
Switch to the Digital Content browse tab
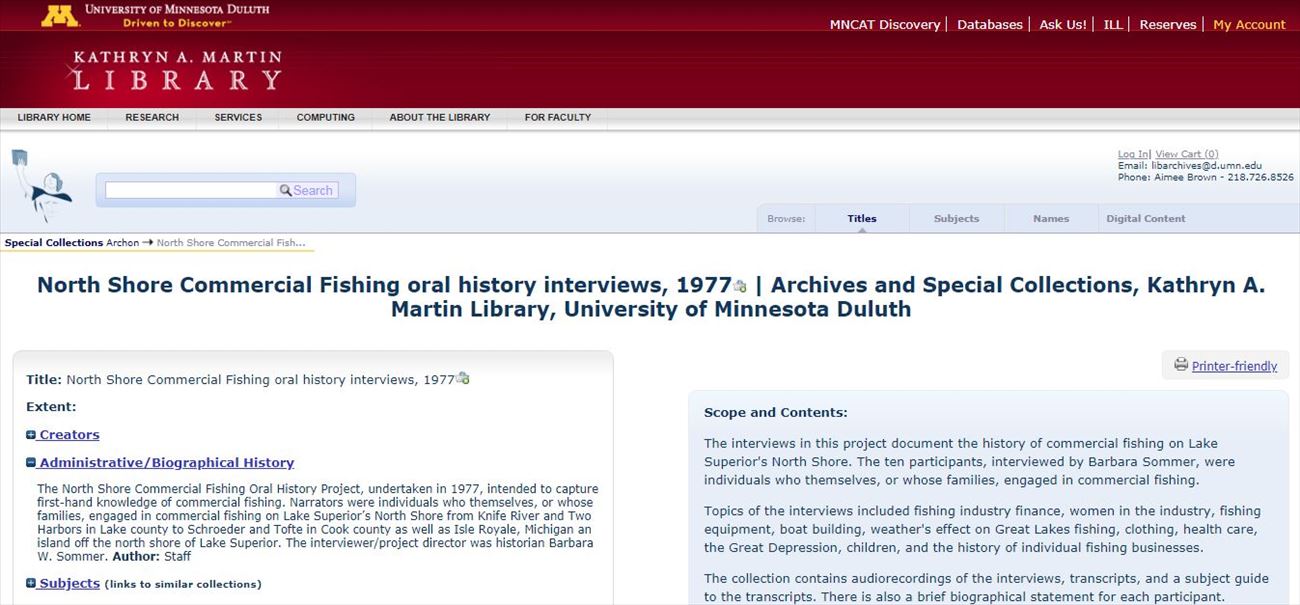tap(1146, 218)
